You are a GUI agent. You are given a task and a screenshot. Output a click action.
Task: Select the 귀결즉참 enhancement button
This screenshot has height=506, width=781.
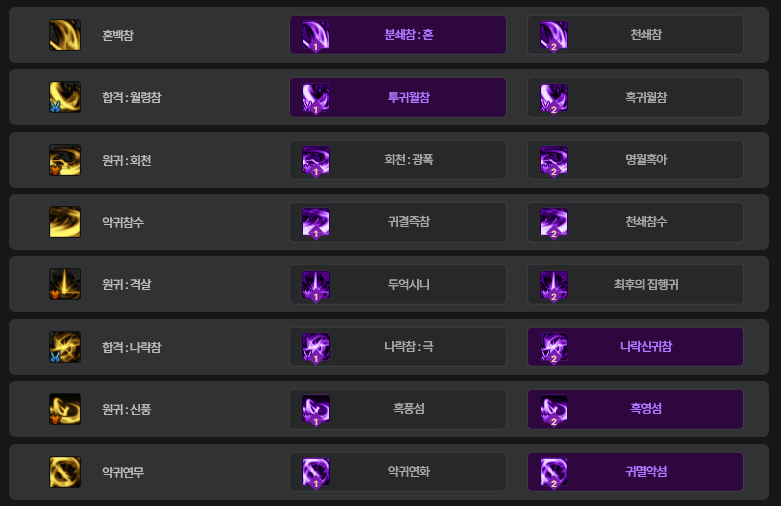(x=398, y=222)
